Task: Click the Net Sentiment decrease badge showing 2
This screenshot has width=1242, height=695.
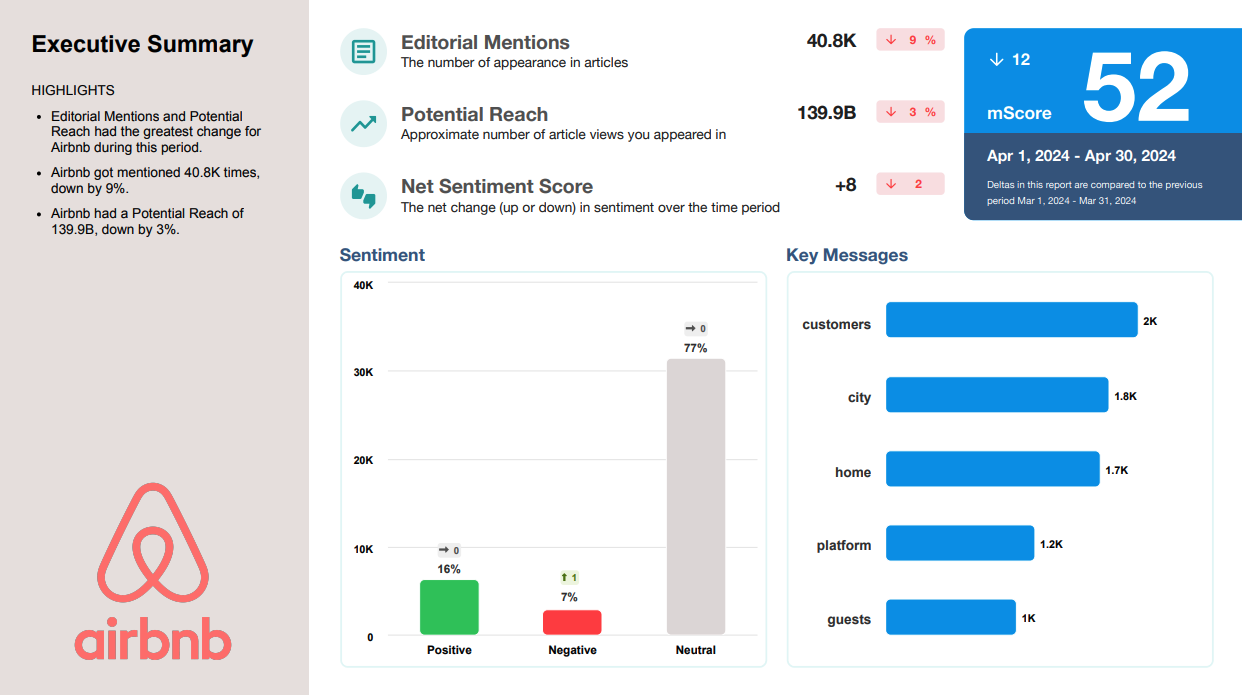Action: (x=910, y=184)
